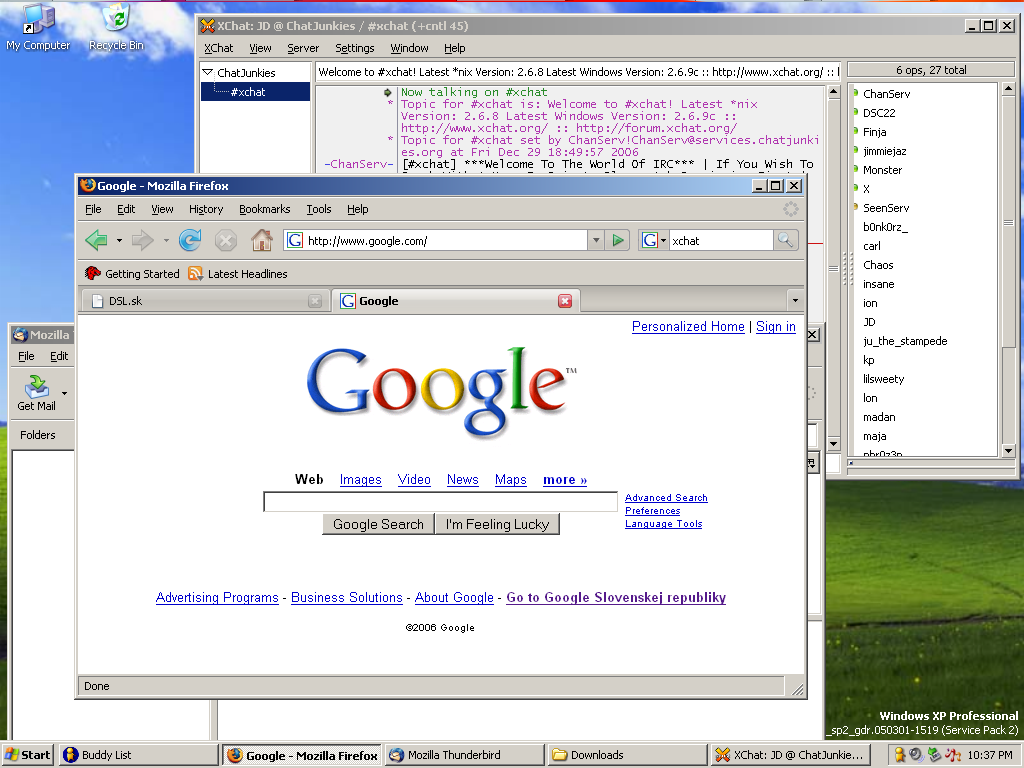Click the Firefox URL address field
The height and width of the screenshot is (768, 1024).
coord(445,240)
